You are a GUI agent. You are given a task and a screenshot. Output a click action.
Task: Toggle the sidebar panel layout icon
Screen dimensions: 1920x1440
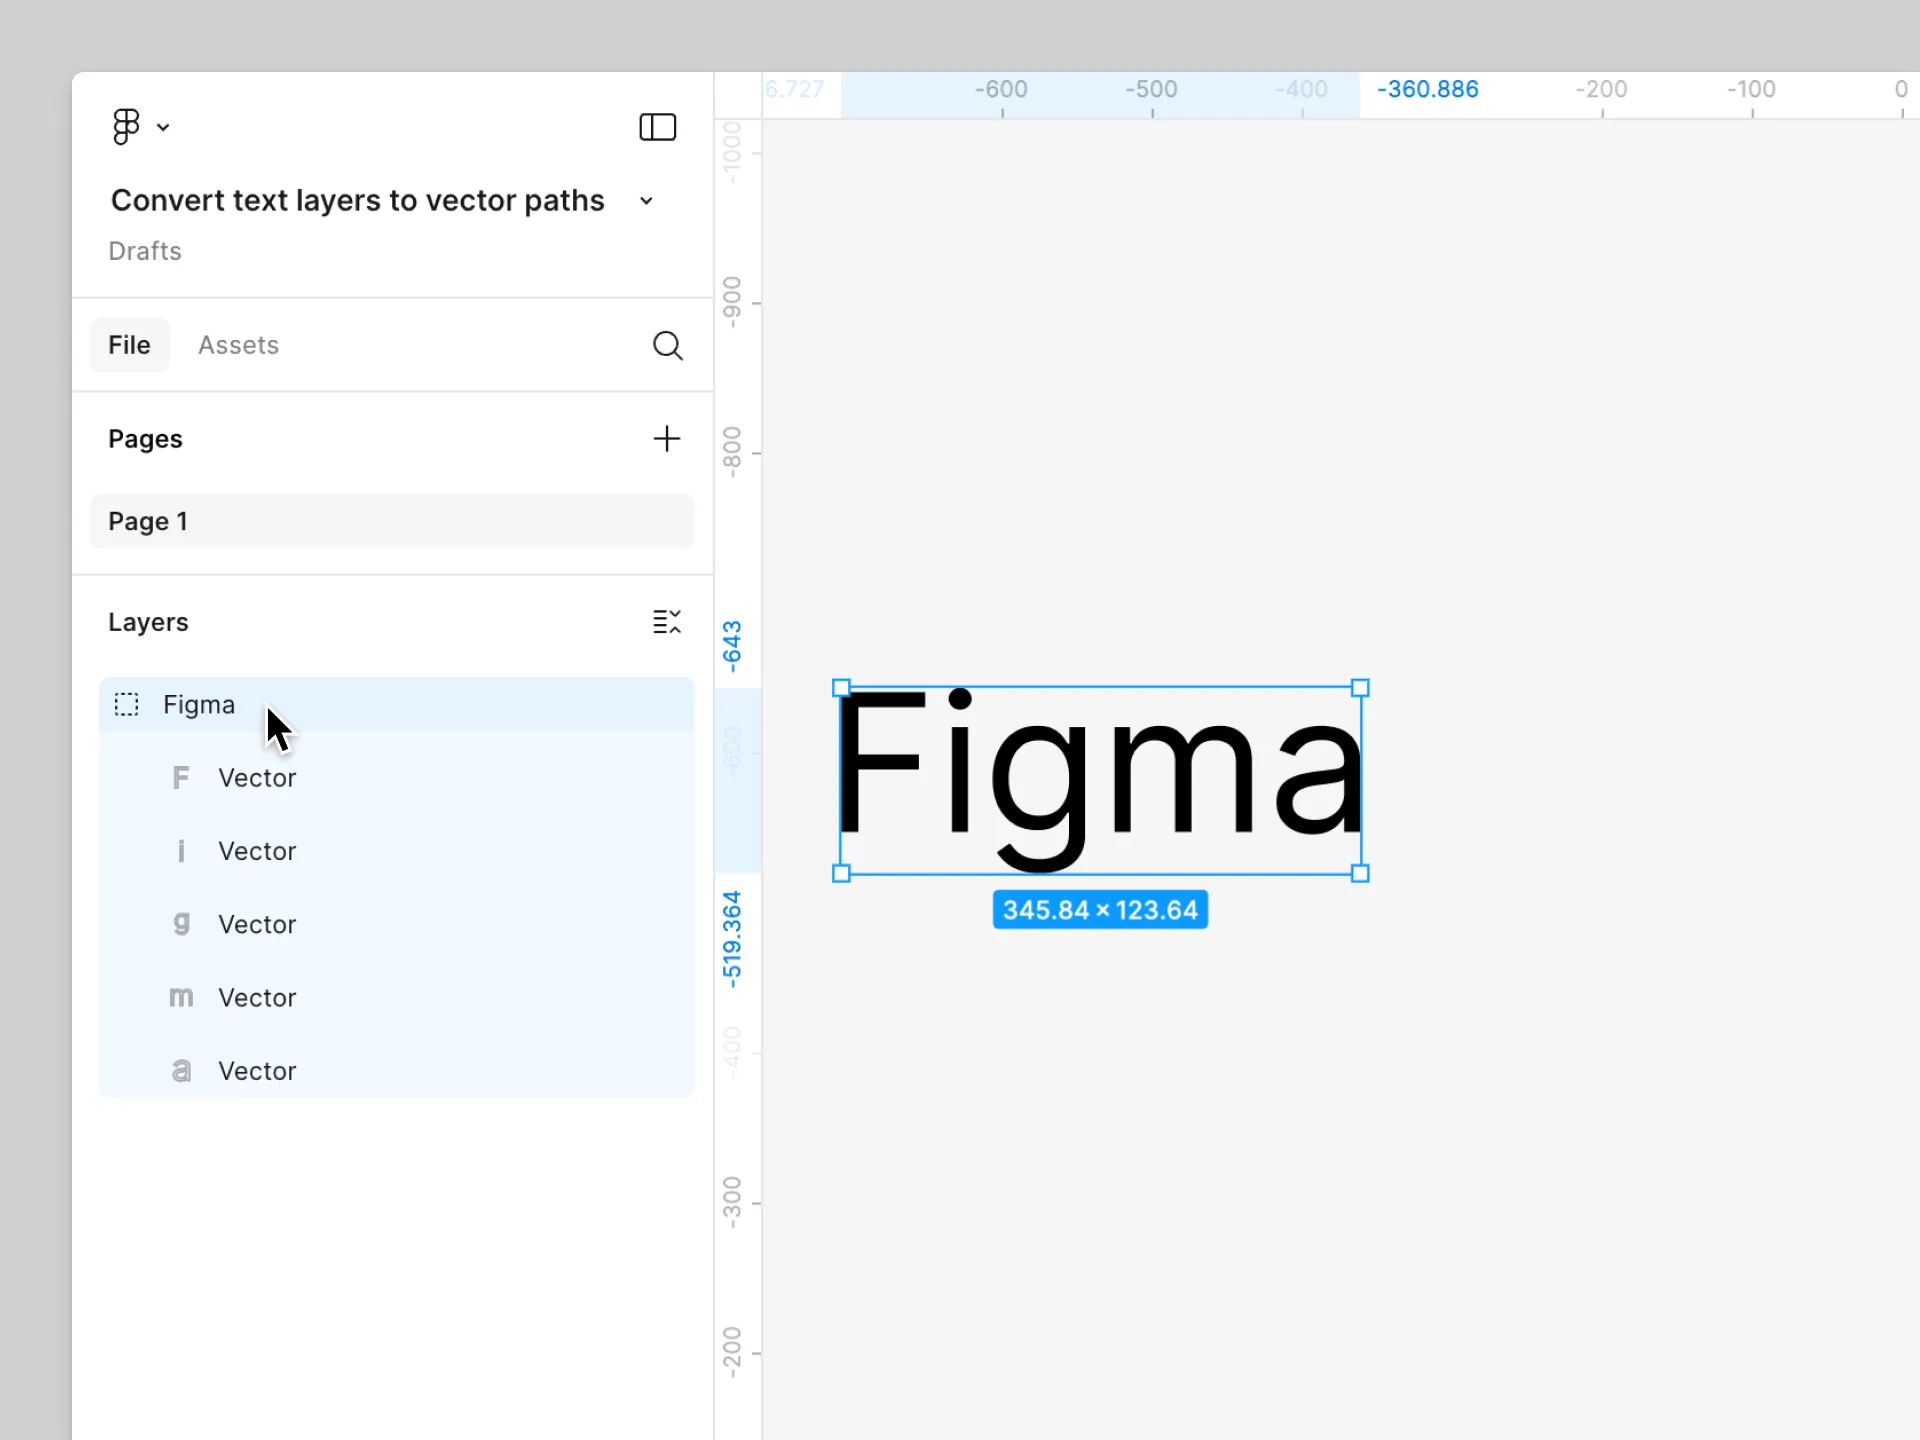pyautogui.click(x=657, y=127)
